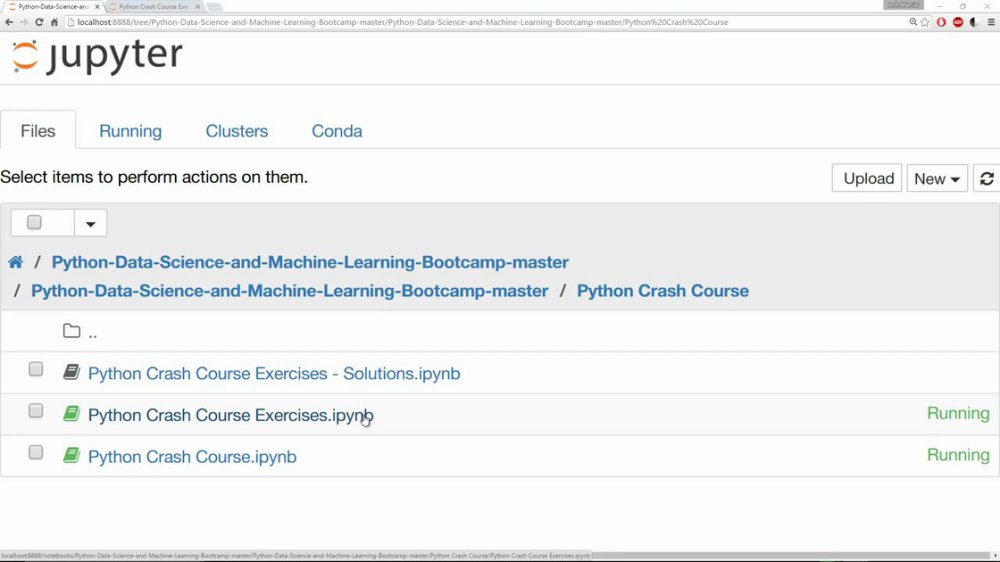Click Running status of Exercises.ipynb
Viewport: 1000px width, 562px height.
point(958,413)
